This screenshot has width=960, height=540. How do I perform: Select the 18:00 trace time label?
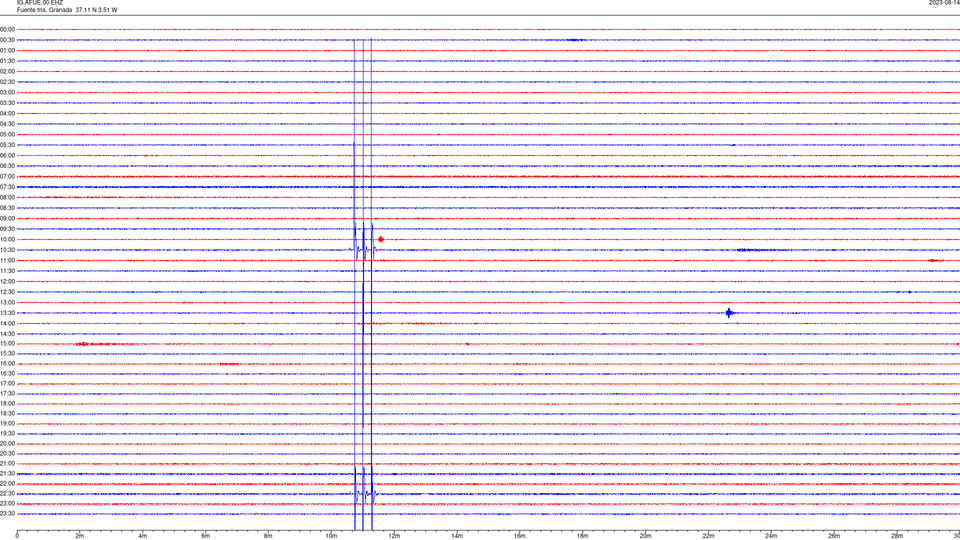pyautogui.click(x=7, y=403)
